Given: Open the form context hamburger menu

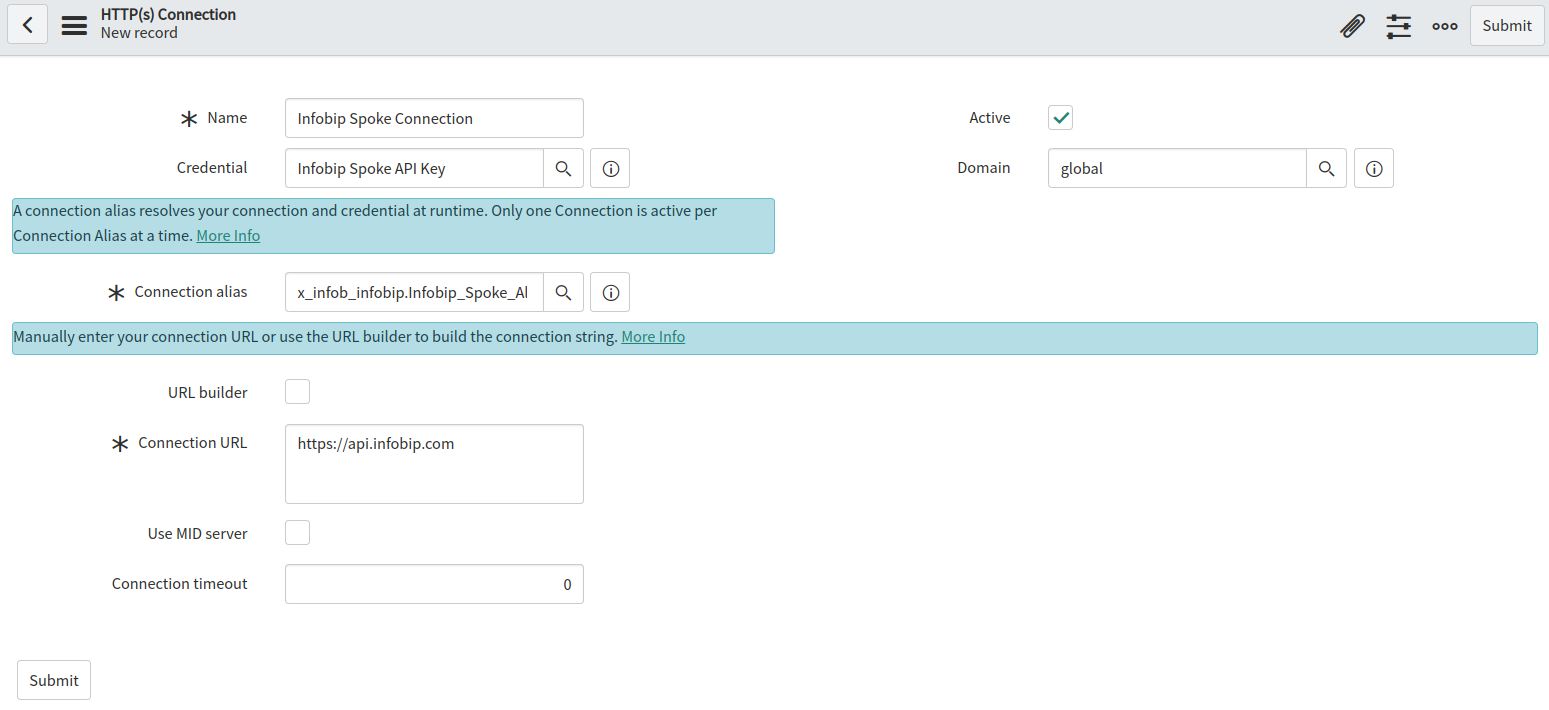Looking at the screenshot, I should click(74, 25).
